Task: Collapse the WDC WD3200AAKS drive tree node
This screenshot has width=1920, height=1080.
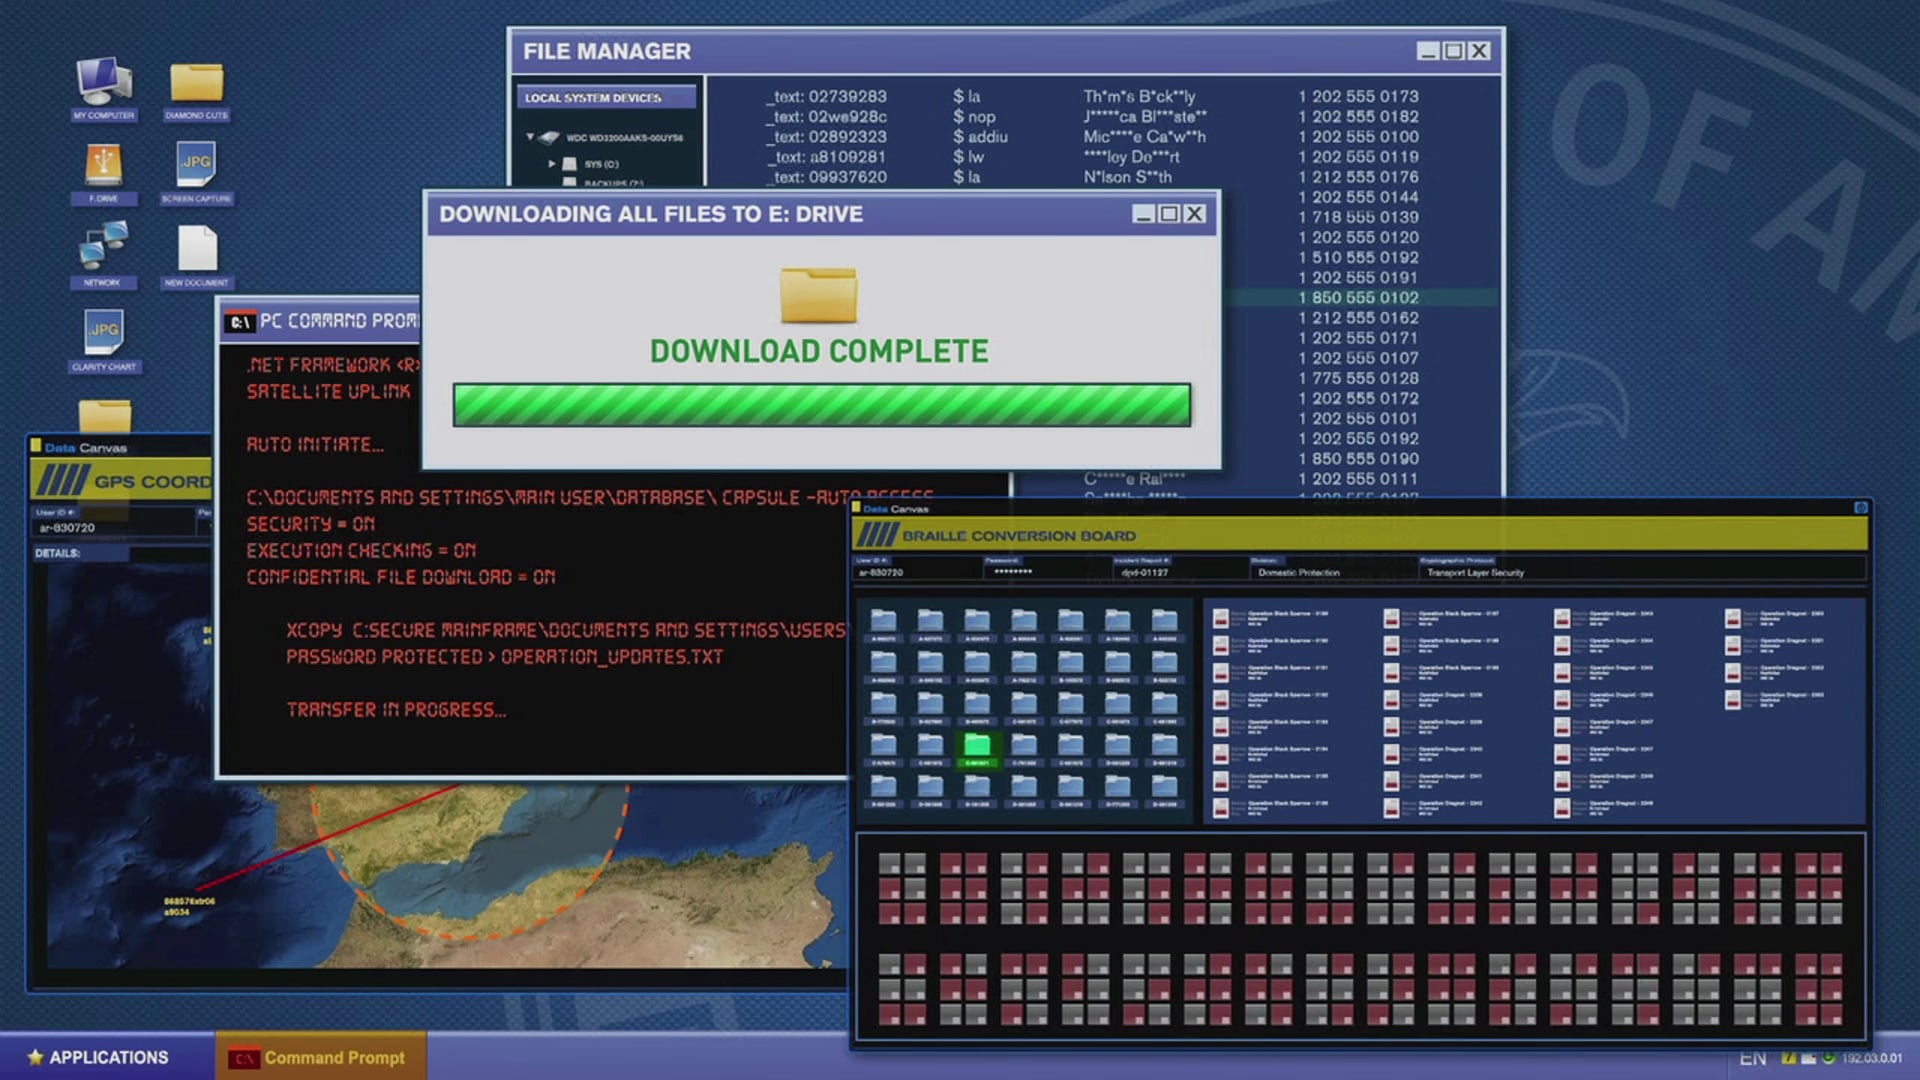Action: 530,137
